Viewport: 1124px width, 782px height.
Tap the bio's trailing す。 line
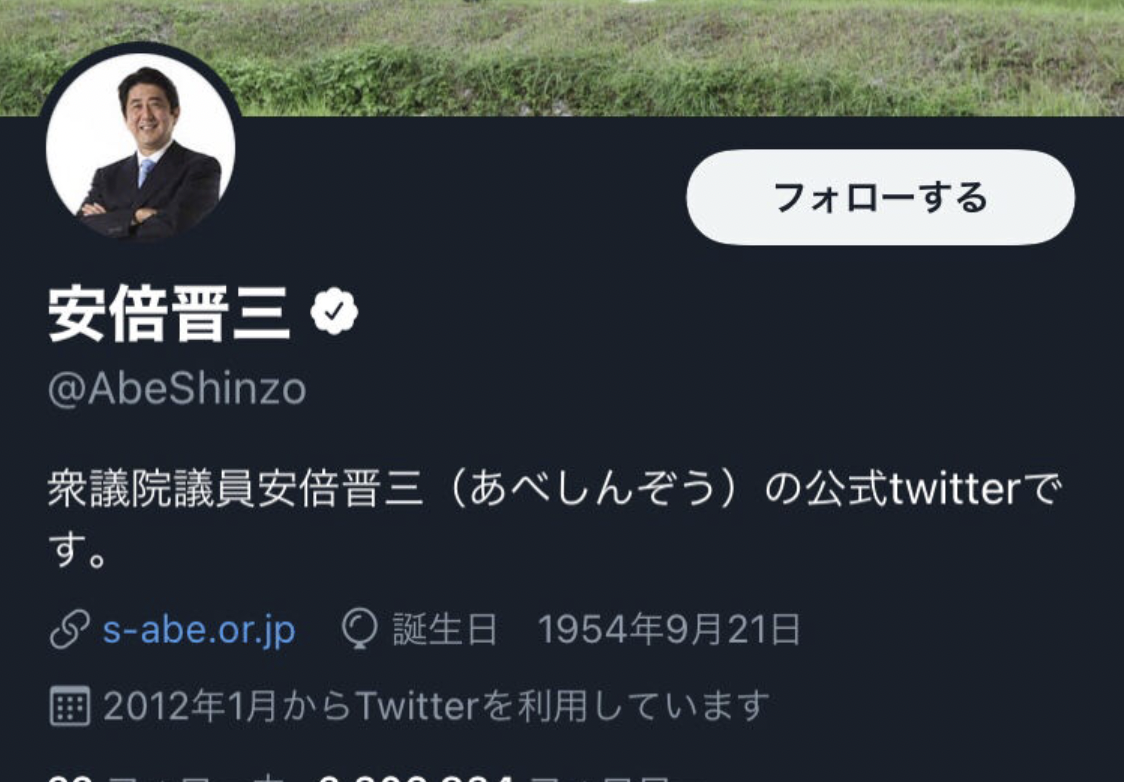pyautogui.click(x=77, y=550)
